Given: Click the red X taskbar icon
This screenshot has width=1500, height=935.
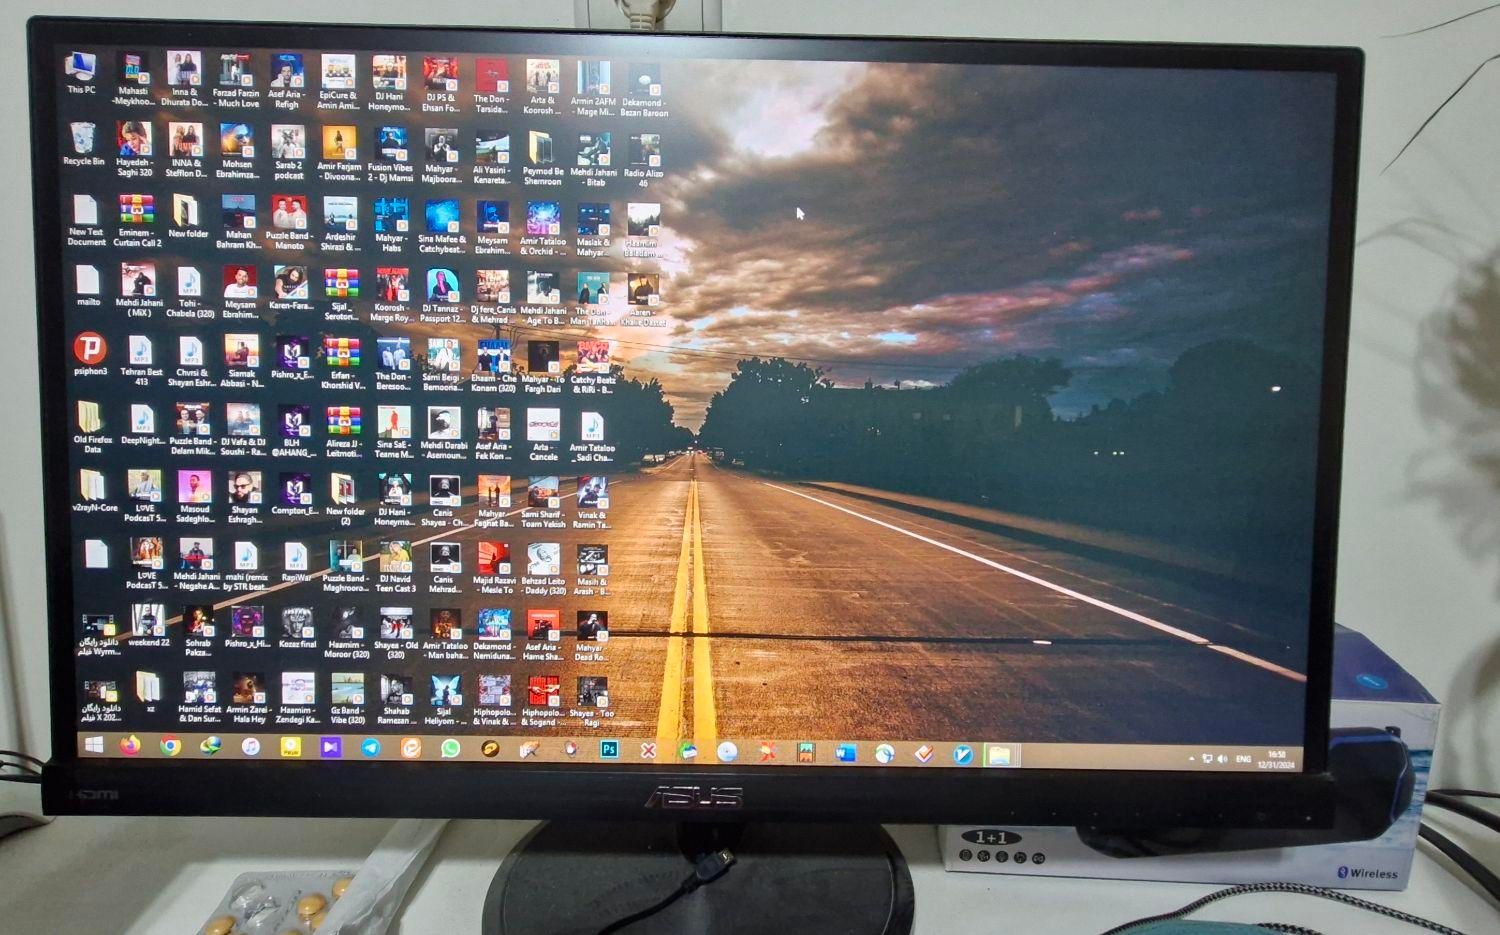Looking at the screenshot, I should pyautogui.click(x=648, y=750).
